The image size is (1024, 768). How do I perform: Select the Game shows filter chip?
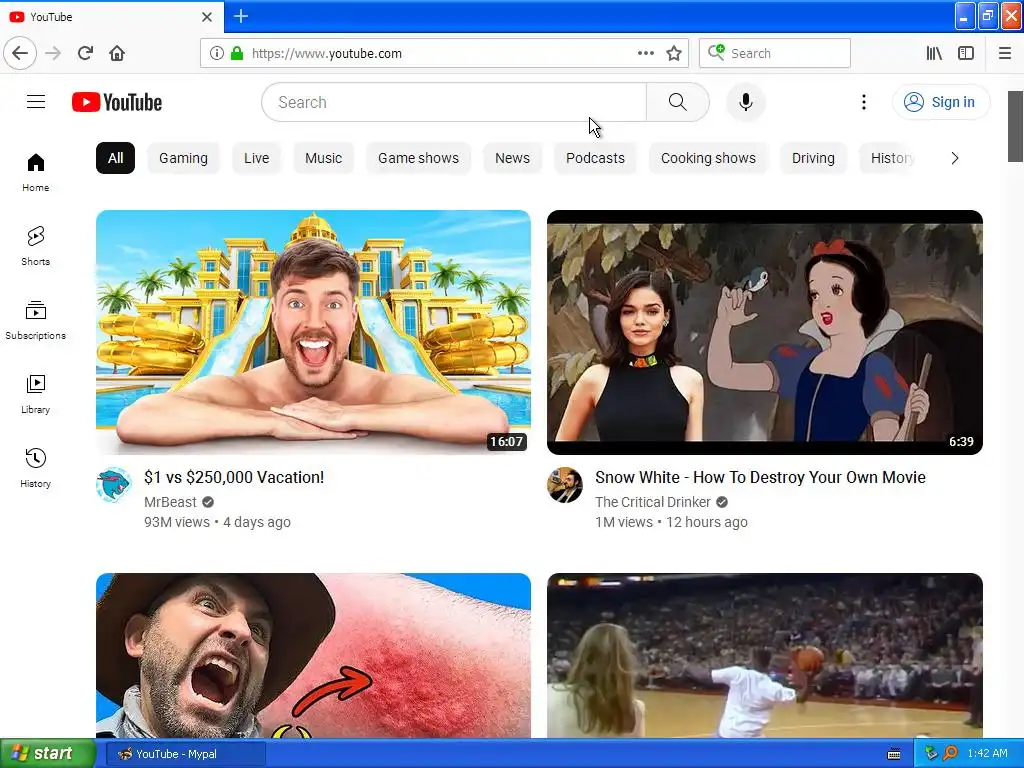(x=419, y=158)
